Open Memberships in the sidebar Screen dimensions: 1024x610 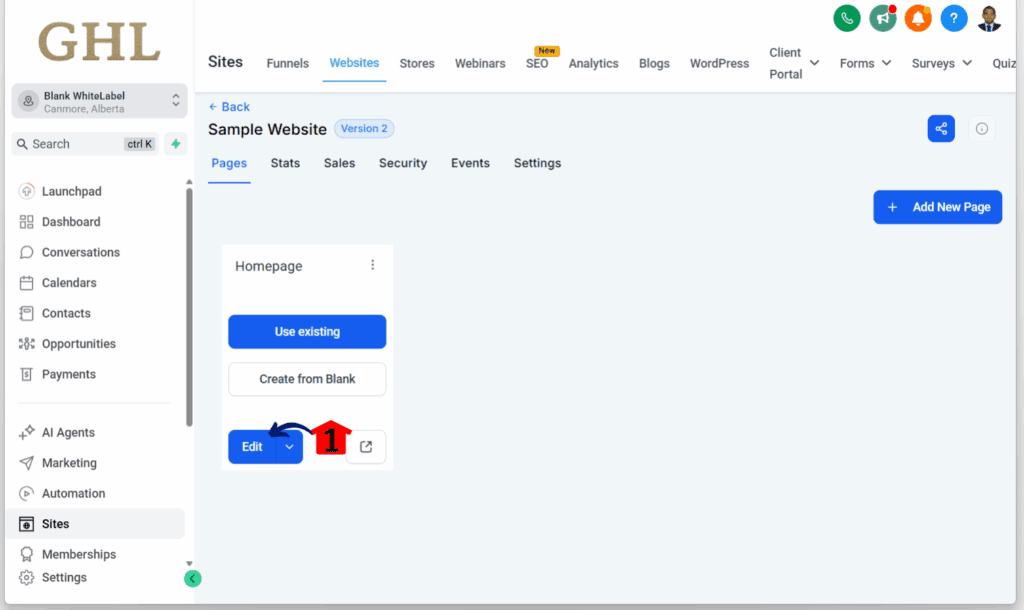tap(79, 554)
